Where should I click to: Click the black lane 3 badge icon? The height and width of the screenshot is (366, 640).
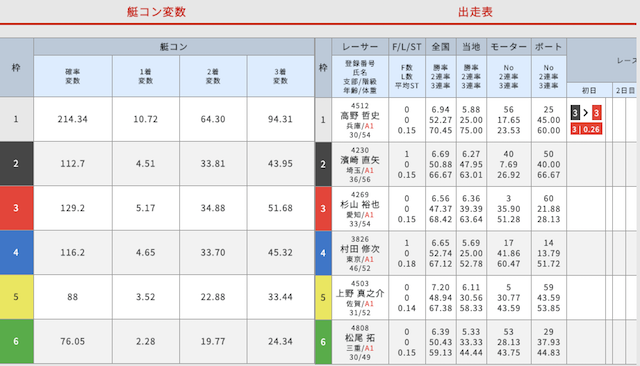(x=575, y=113)
